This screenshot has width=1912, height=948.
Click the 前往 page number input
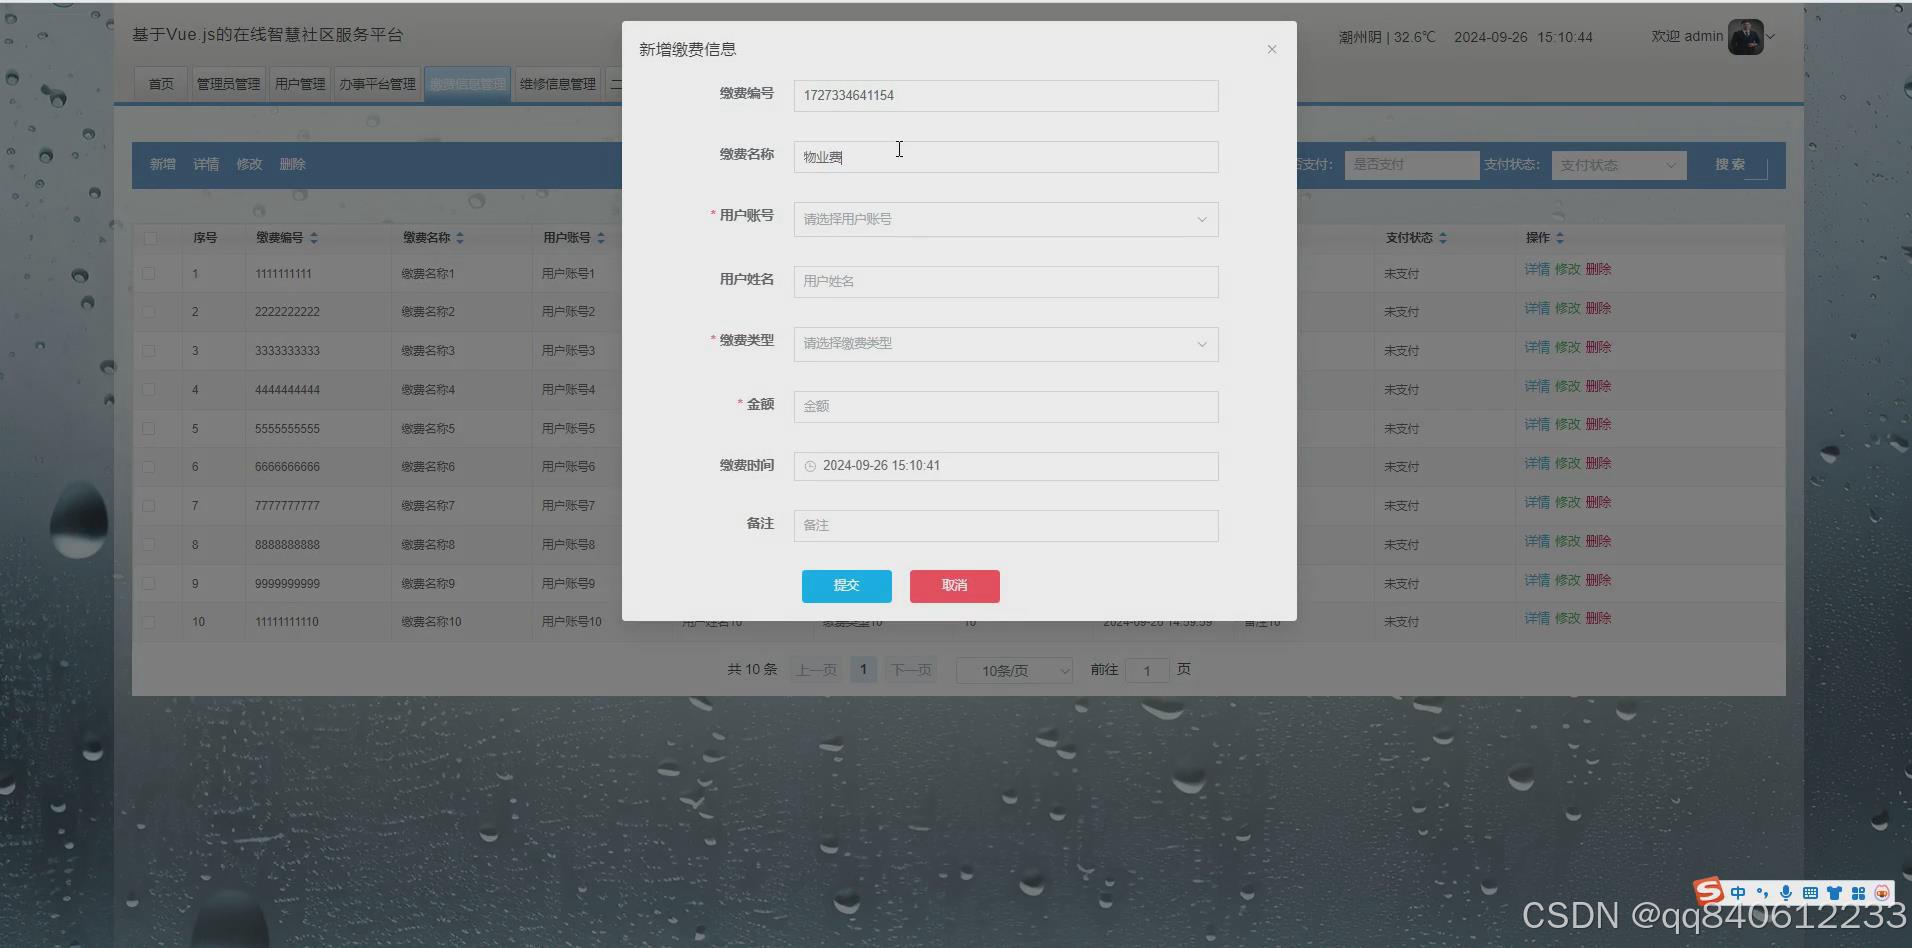(x=1147, y=670)
